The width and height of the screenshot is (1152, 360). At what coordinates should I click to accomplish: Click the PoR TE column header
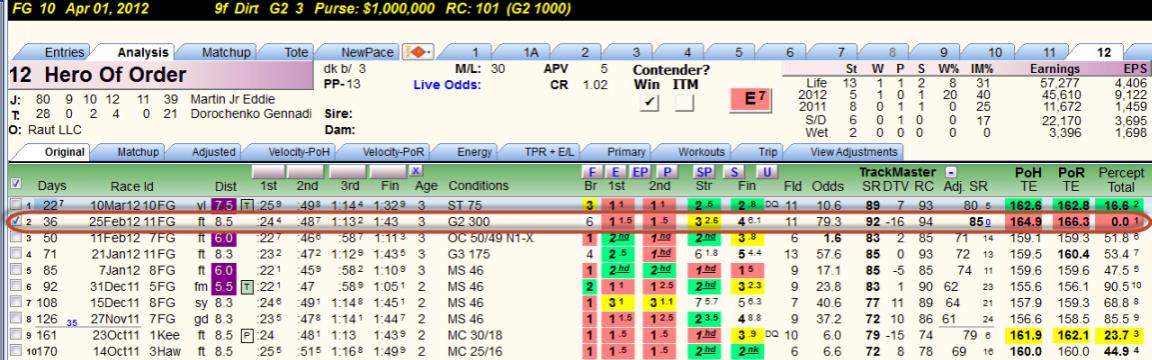click(x=1071, y=179)
